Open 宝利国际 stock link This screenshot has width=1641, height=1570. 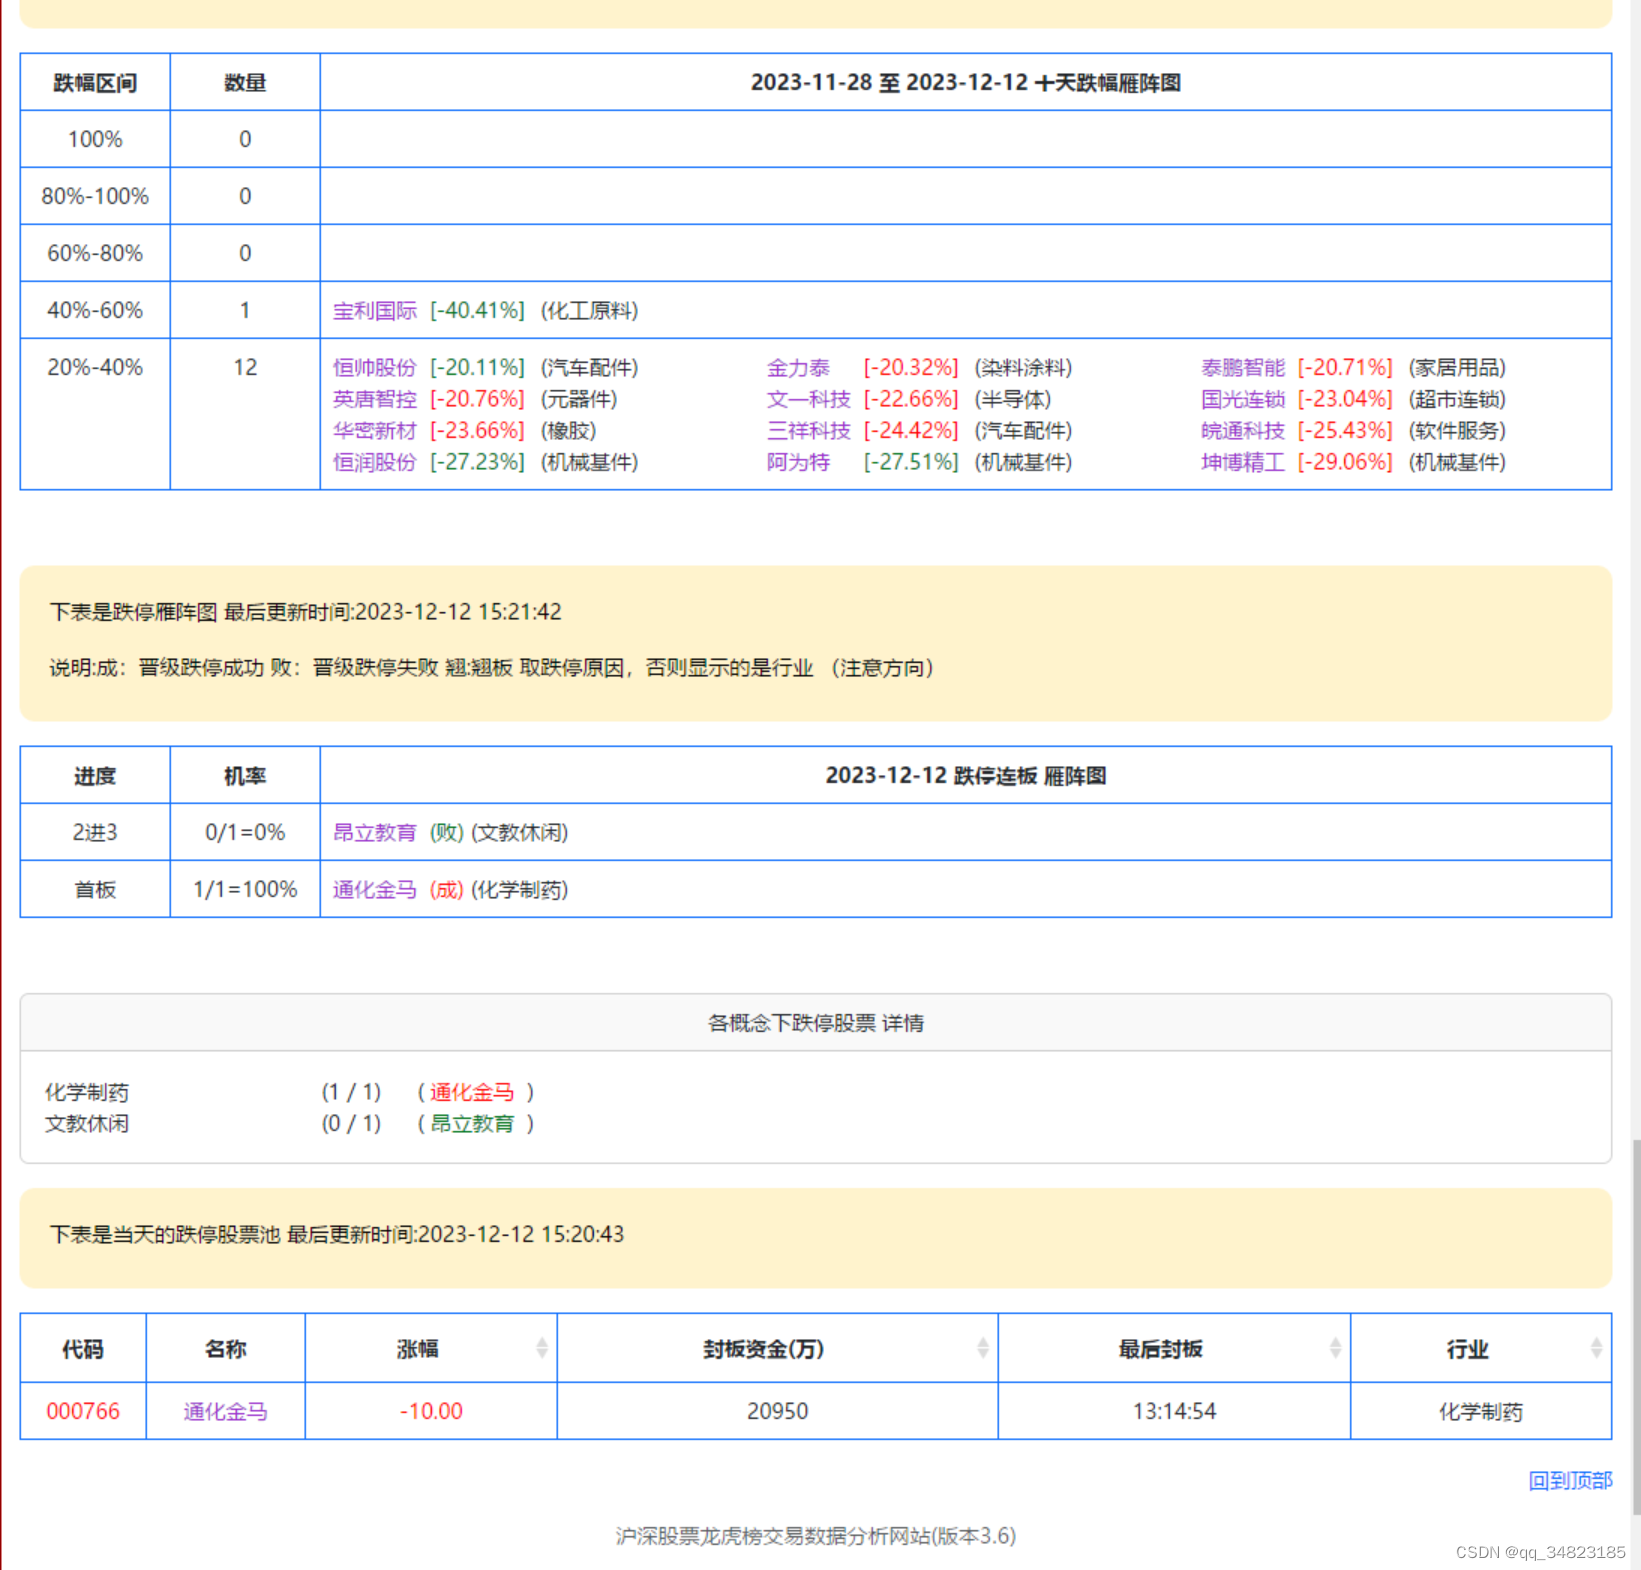point(374,311)
